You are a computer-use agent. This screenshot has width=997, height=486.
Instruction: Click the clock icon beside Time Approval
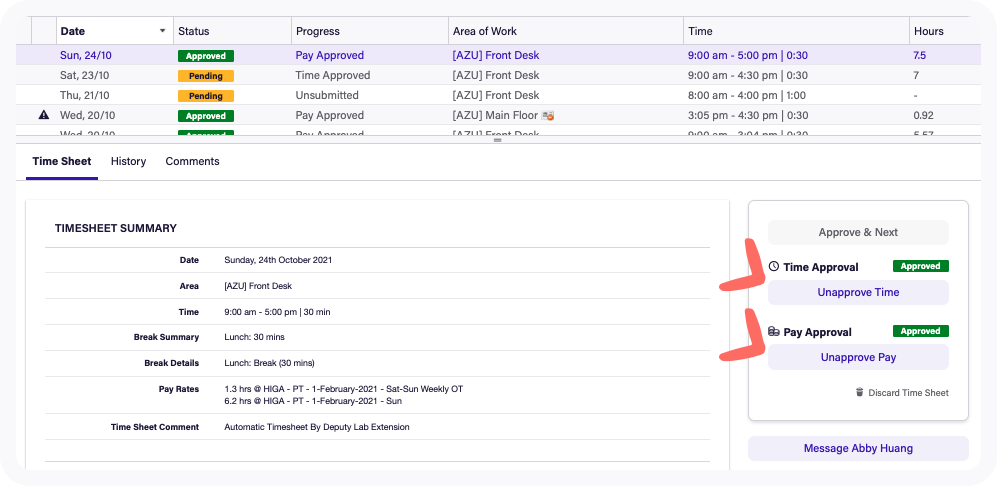point(774,267)
